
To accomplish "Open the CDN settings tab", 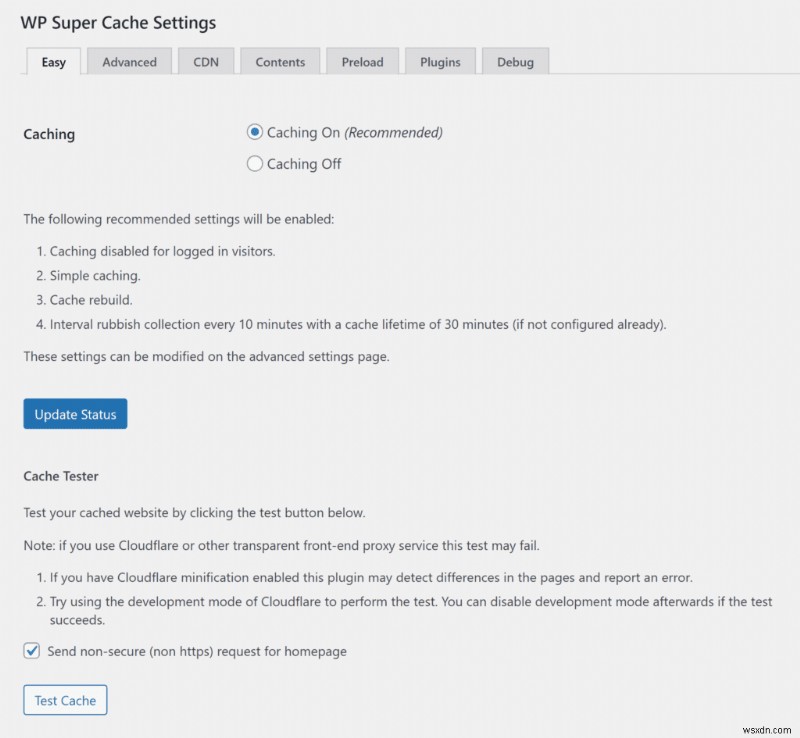I will click(x=206, y=61).
